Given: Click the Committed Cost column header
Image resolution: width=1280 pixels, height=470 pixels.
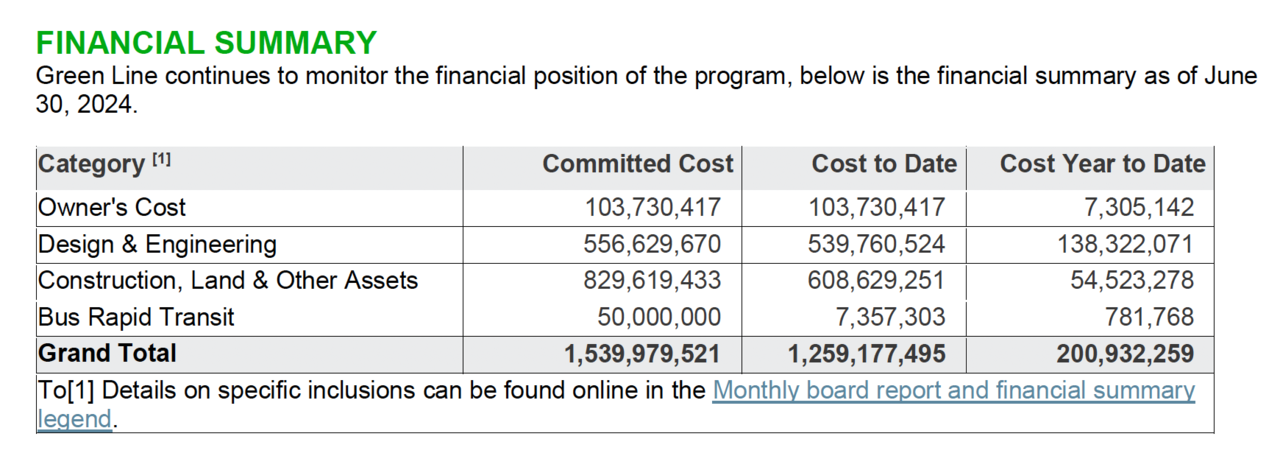Looking at the screenshot, I should [x=637, y=164].
